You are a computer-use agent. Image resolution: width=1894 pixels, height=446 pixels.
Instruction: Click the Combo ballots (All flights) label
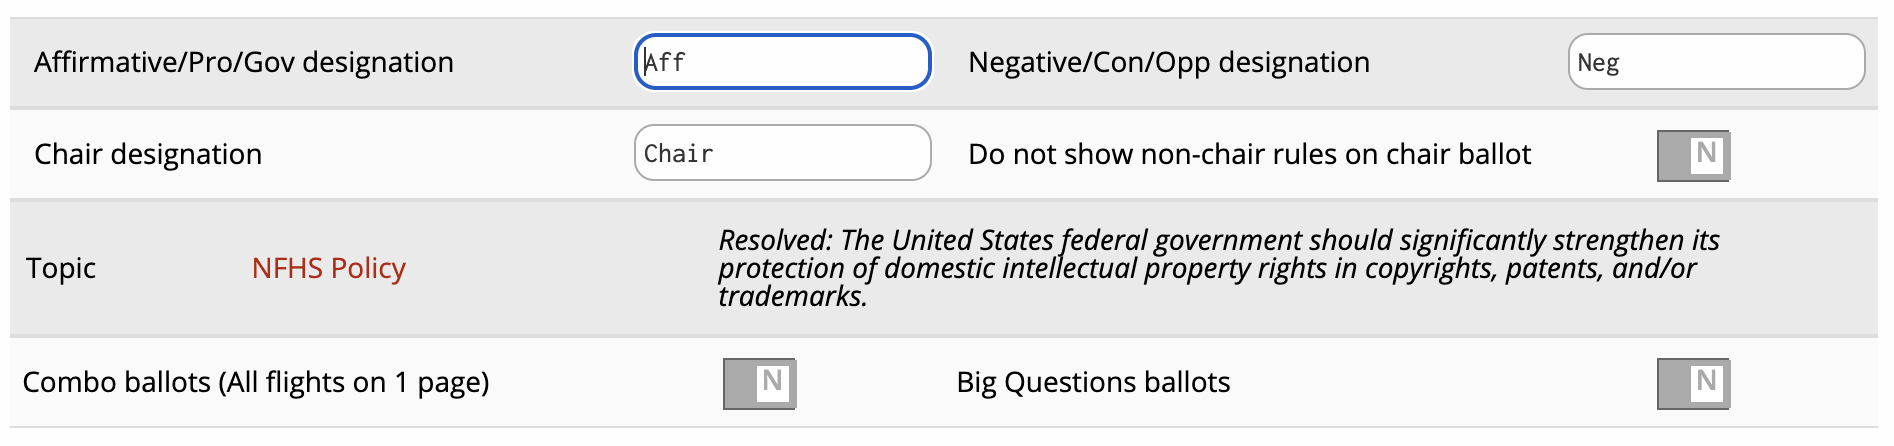tap(256, 382)
